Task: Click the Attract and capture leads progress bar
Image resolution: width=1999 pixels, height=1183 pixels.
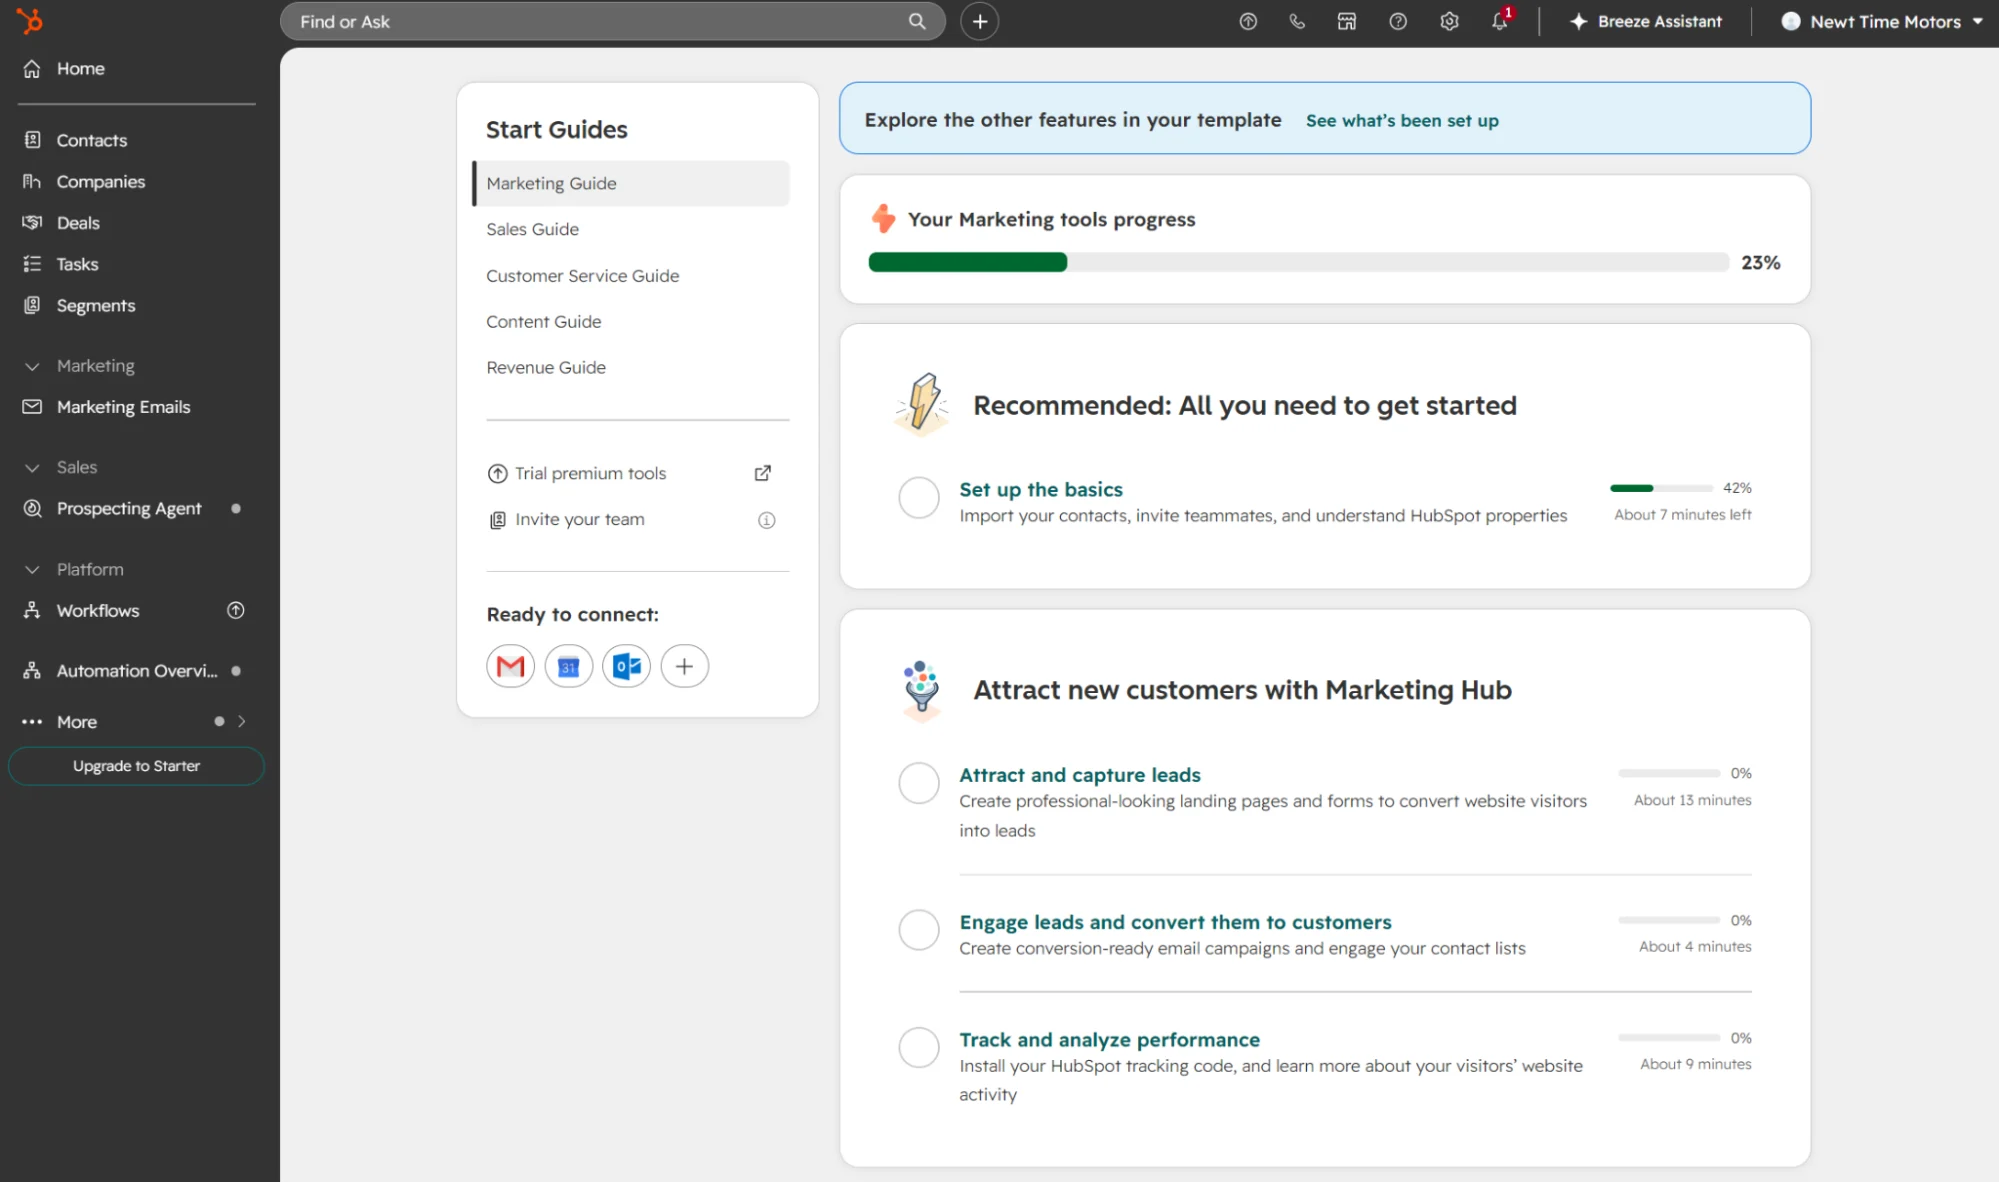Action: (1669, 773)
